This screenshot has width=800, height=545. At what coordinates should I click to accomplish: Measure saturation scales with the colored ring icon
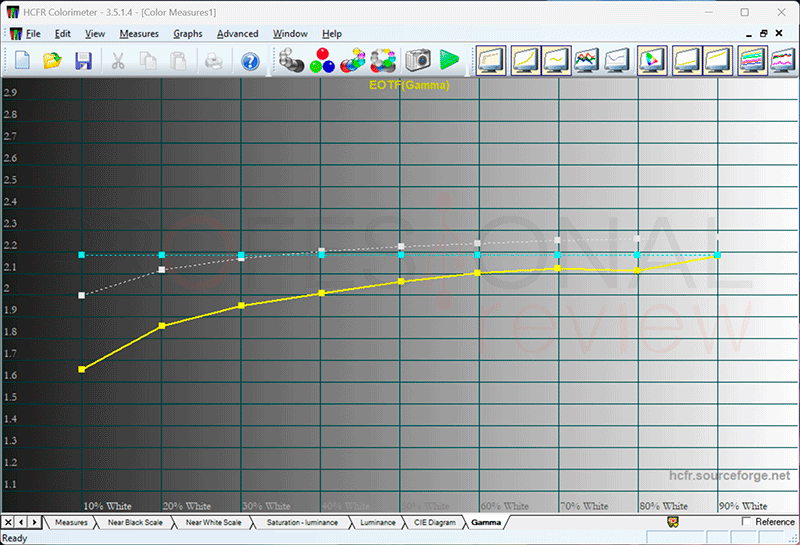point(383,60)
